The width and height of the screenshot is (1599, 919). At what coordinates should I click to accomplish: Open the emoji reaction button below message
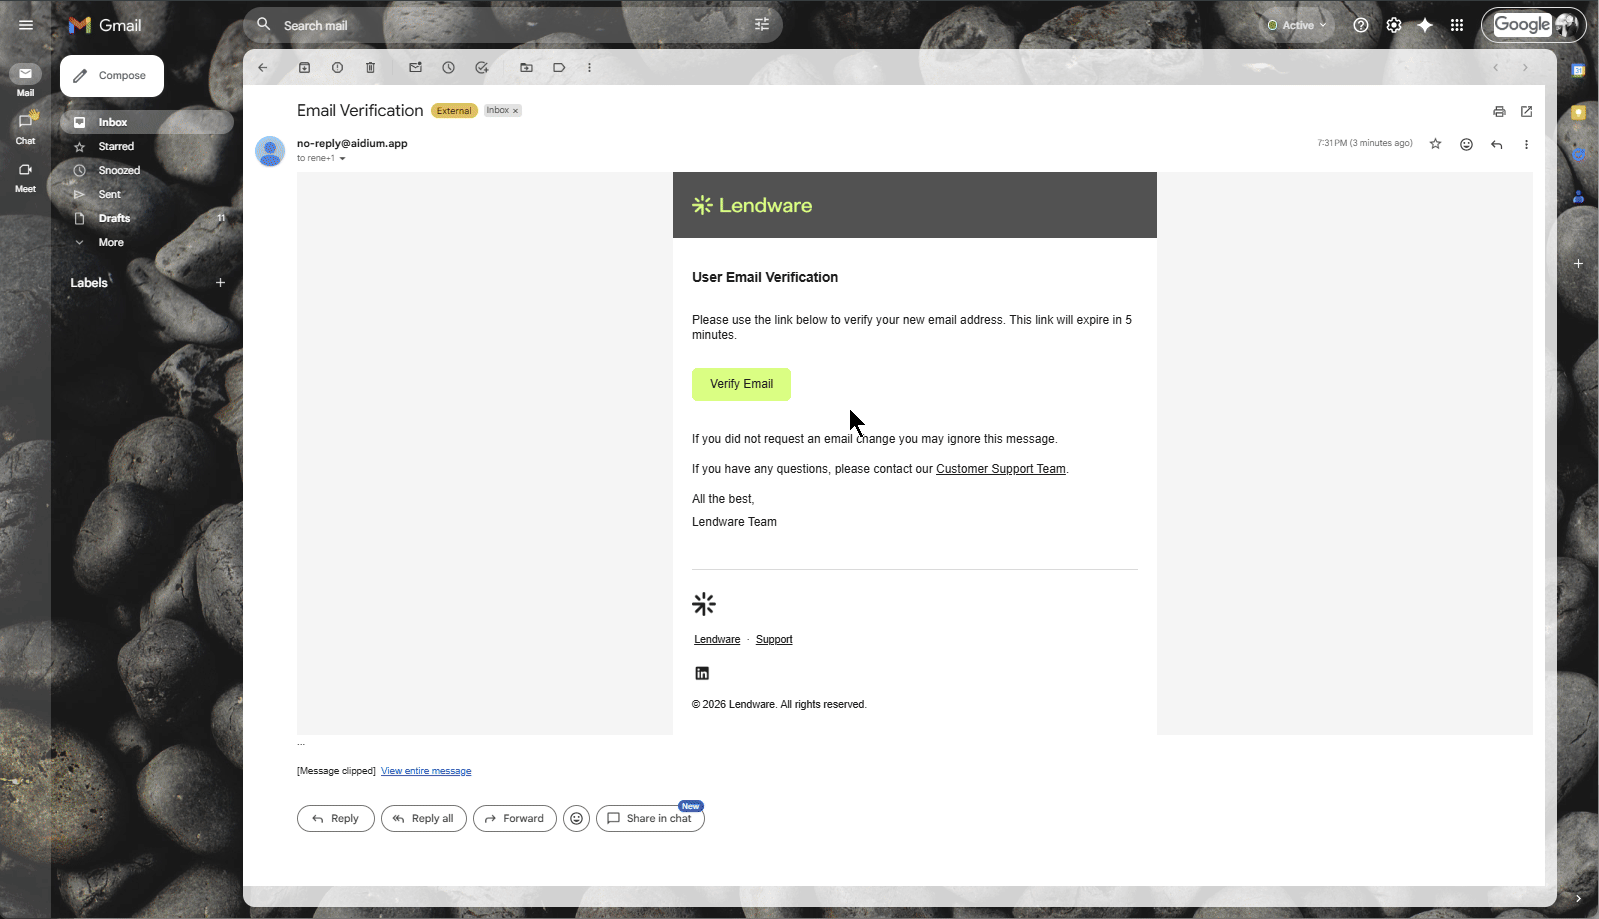pos(576,818)
